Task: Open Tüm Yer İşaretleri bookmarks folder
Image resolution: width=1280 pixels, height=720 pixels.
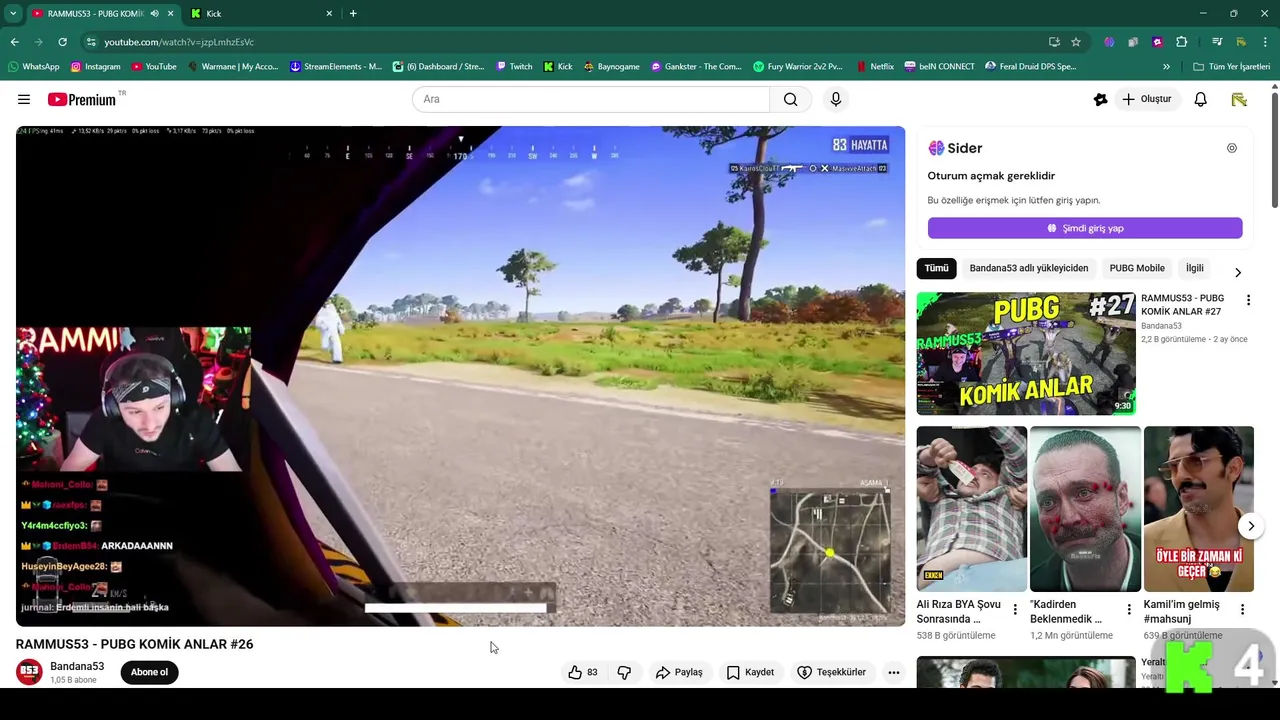Action: (1231, 67)
